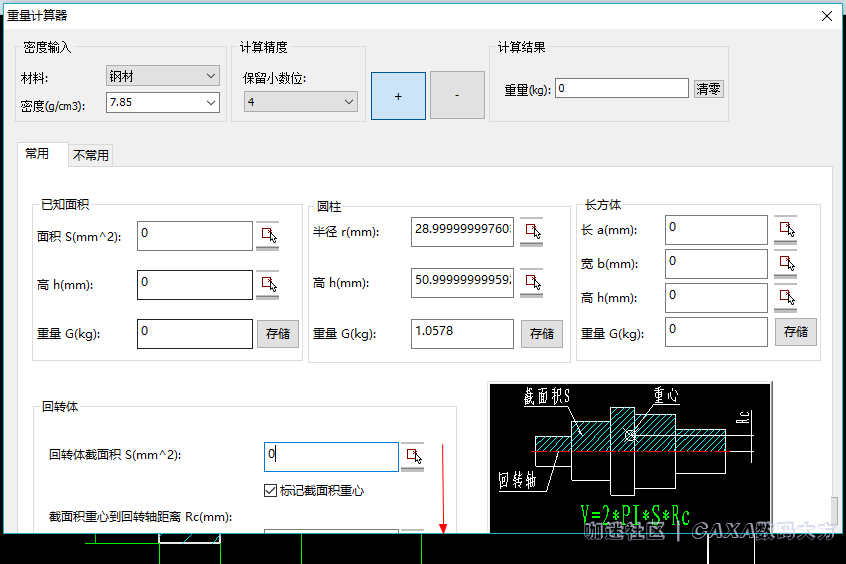Open the 材料 dropdown showing 钢材
Image resolution: width=846 pixels, height=564 pixels.
[162, 76]
